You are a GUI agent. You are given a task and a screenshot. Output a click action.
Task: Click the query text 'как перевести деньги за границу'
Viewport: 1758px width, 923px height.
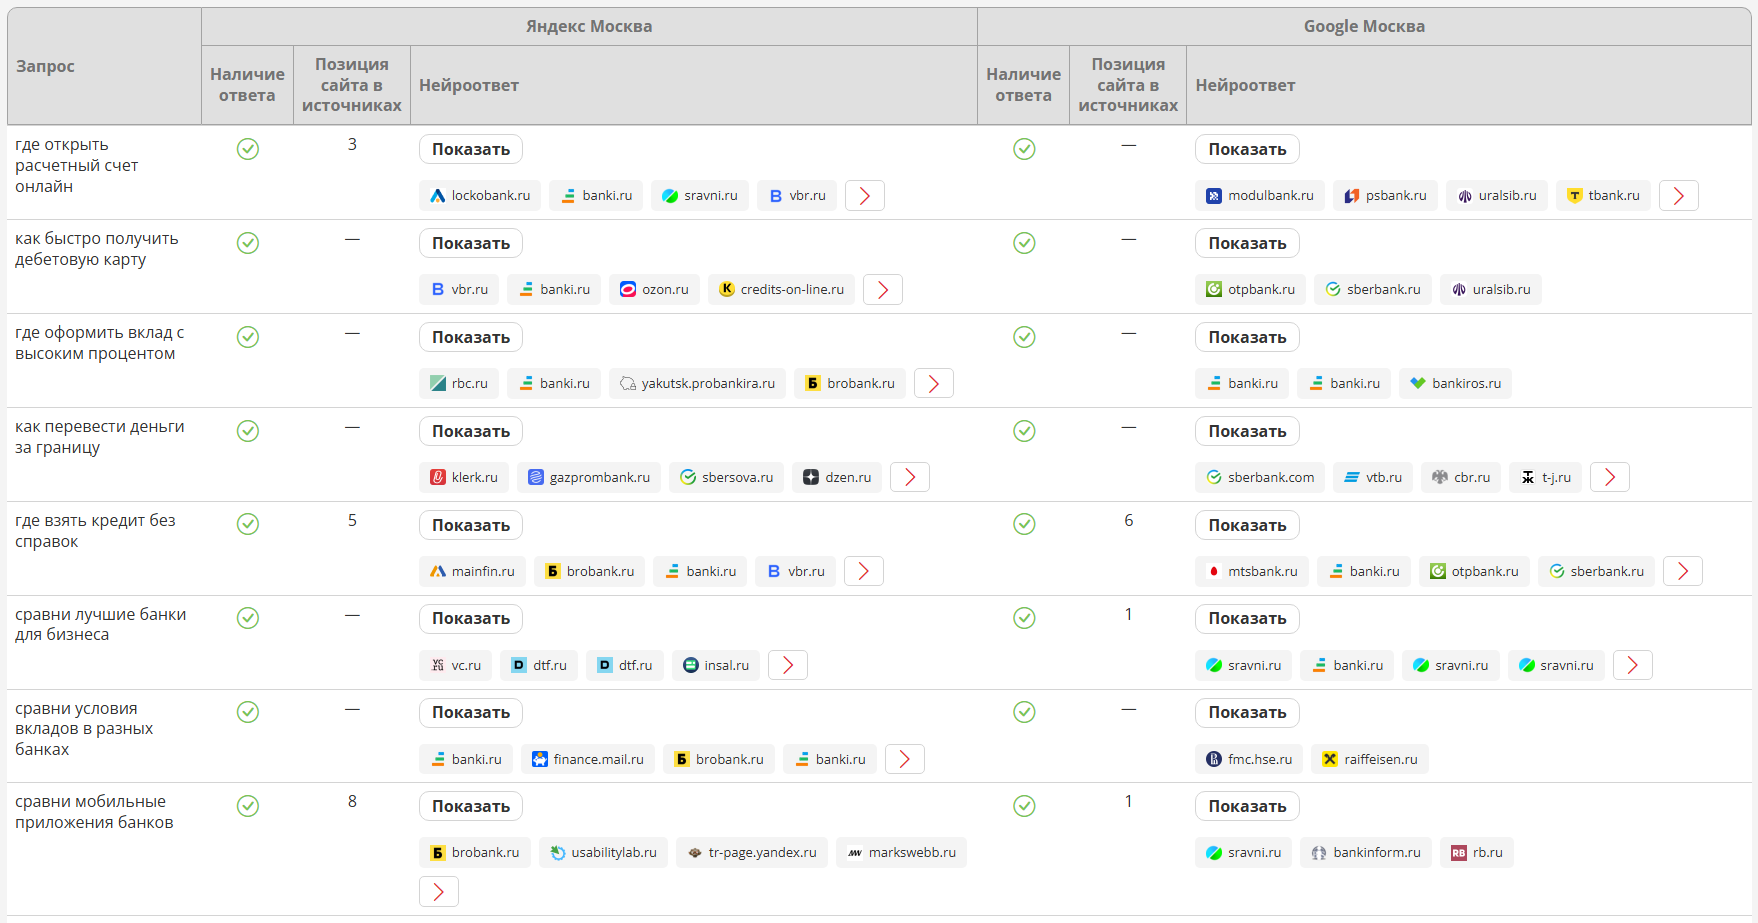[100, 437]
